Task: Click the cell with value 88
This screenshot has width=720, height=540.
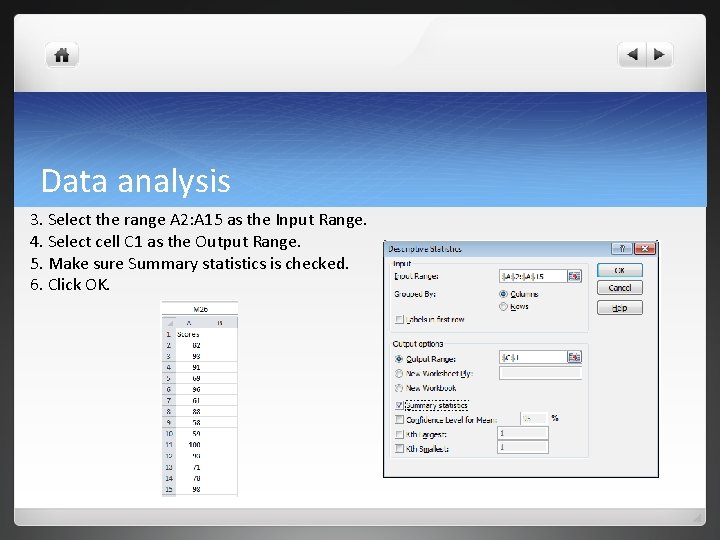Action: pyautogui.click(x=189, y=411)
